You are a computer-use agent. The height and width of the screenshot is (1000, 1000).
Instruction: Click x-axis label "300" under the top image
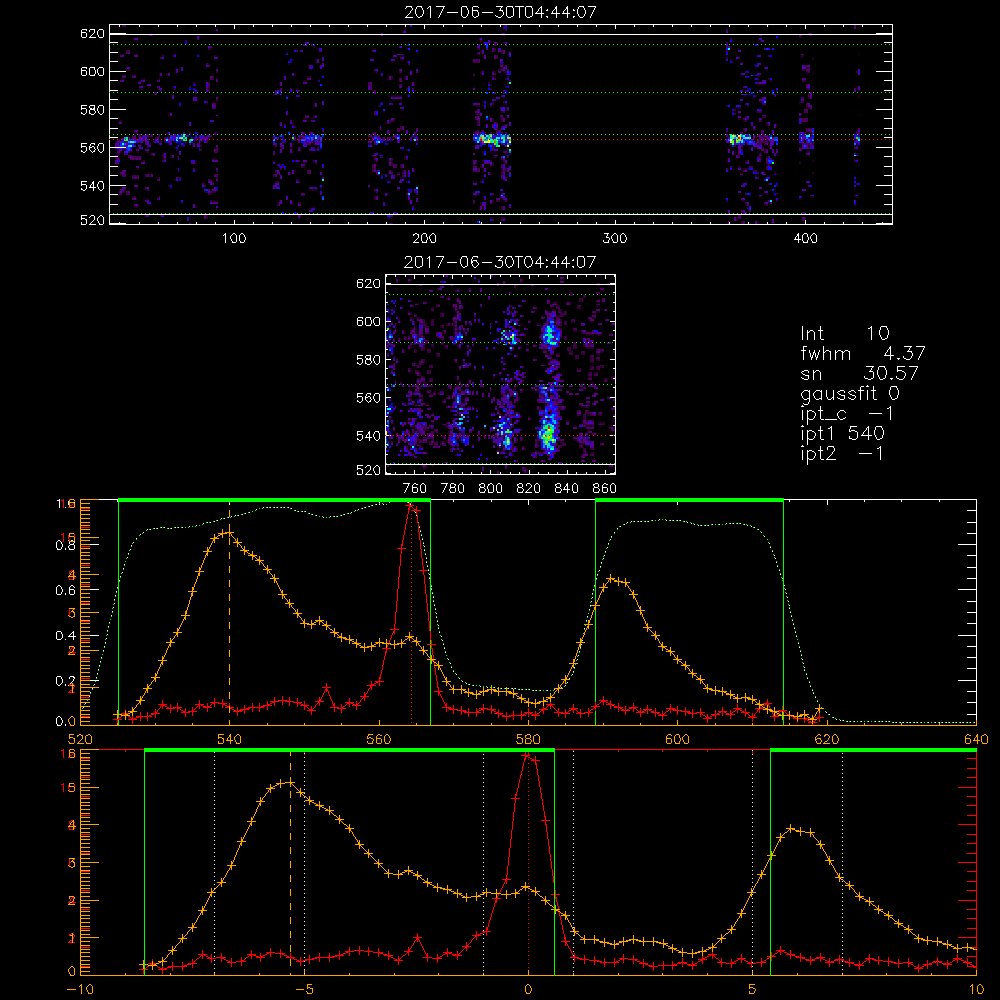pos(615,239)
